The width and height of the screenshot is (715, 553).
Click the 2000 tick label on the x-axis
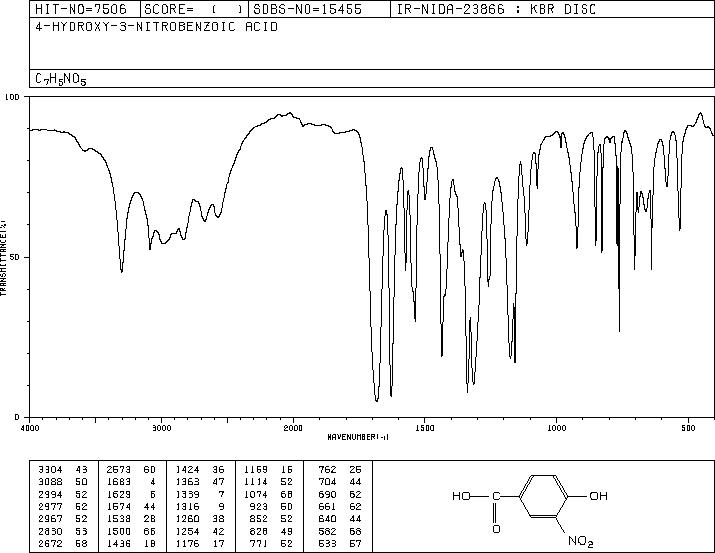[293, 428]
